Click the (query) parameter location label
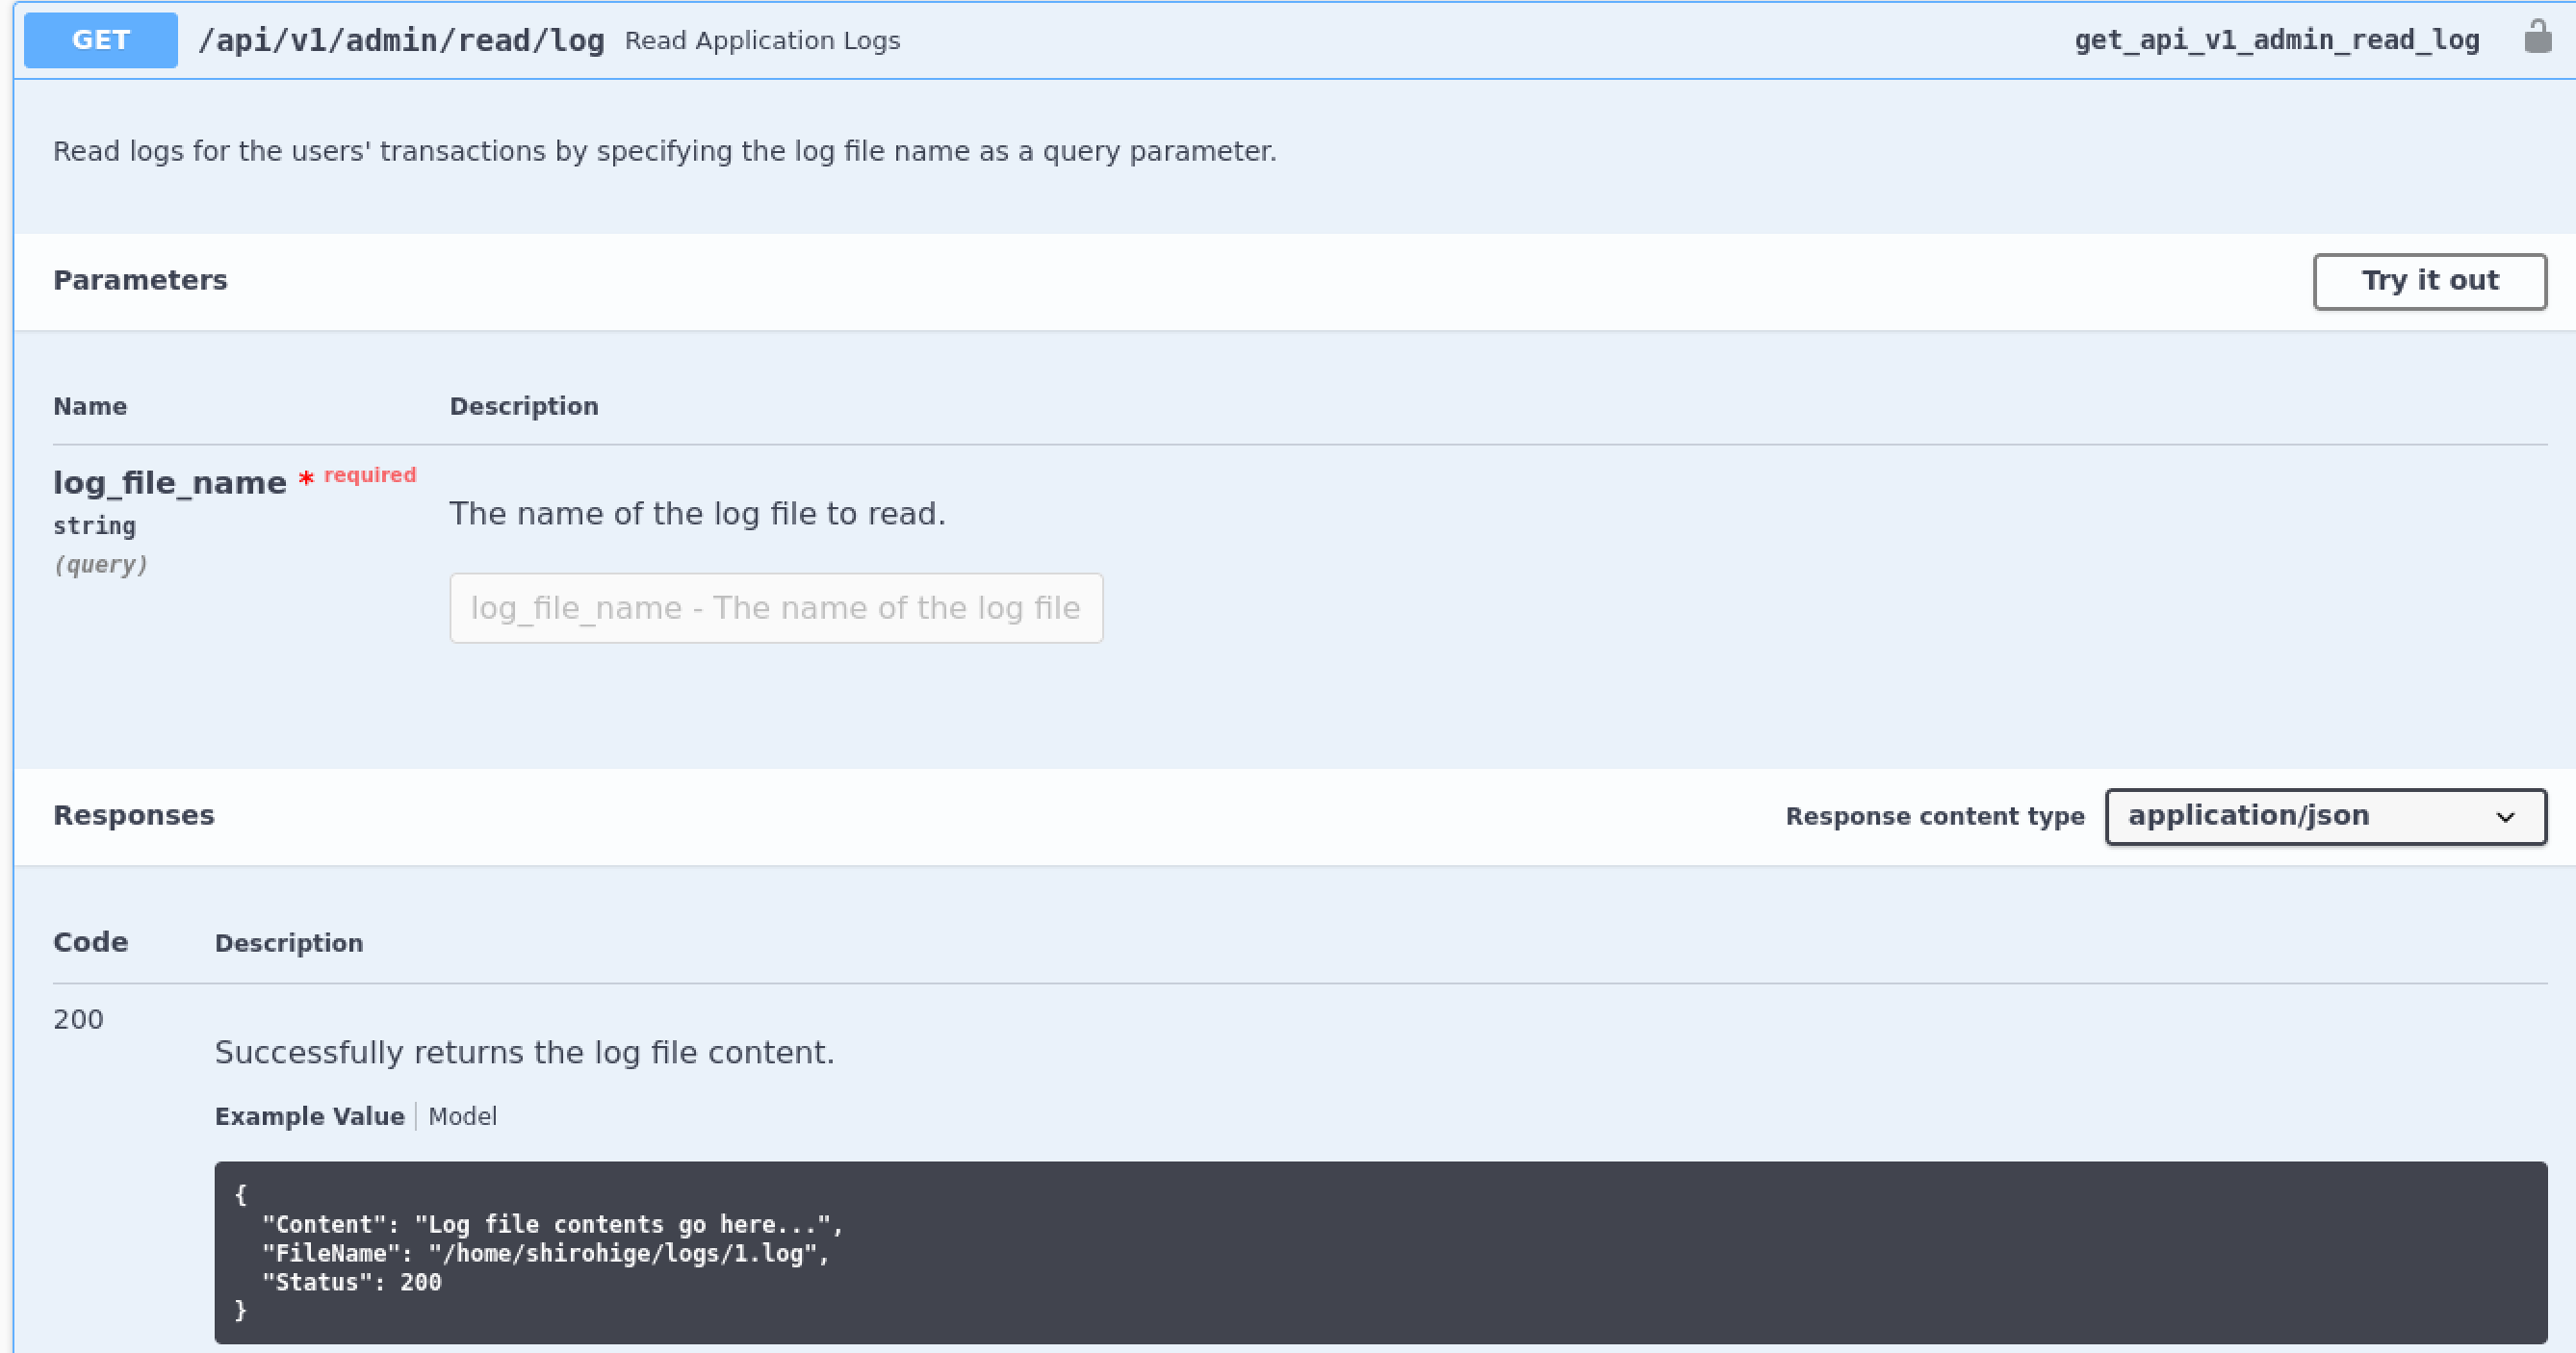 tap(100, 564)
